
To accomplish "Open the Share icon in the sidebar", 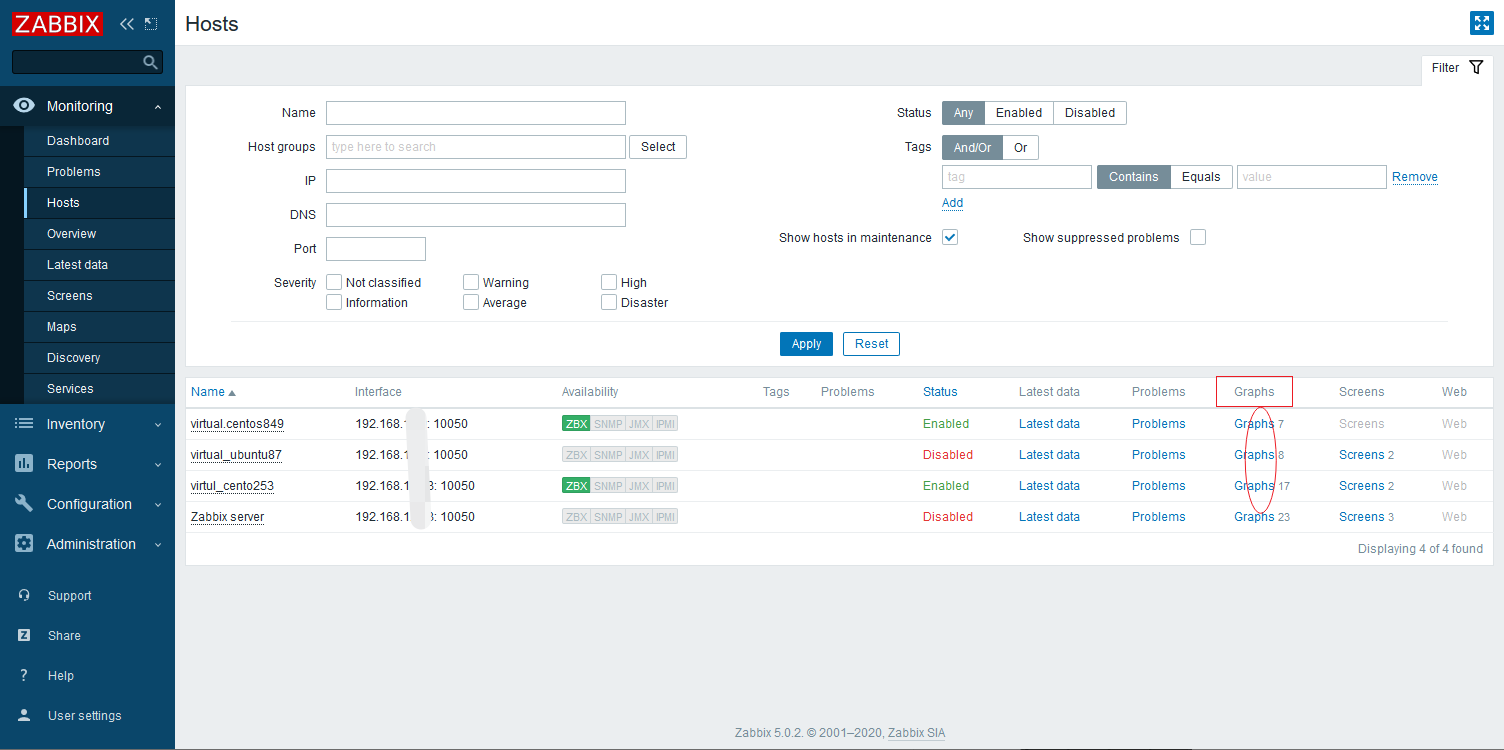I will pos(23,635).
